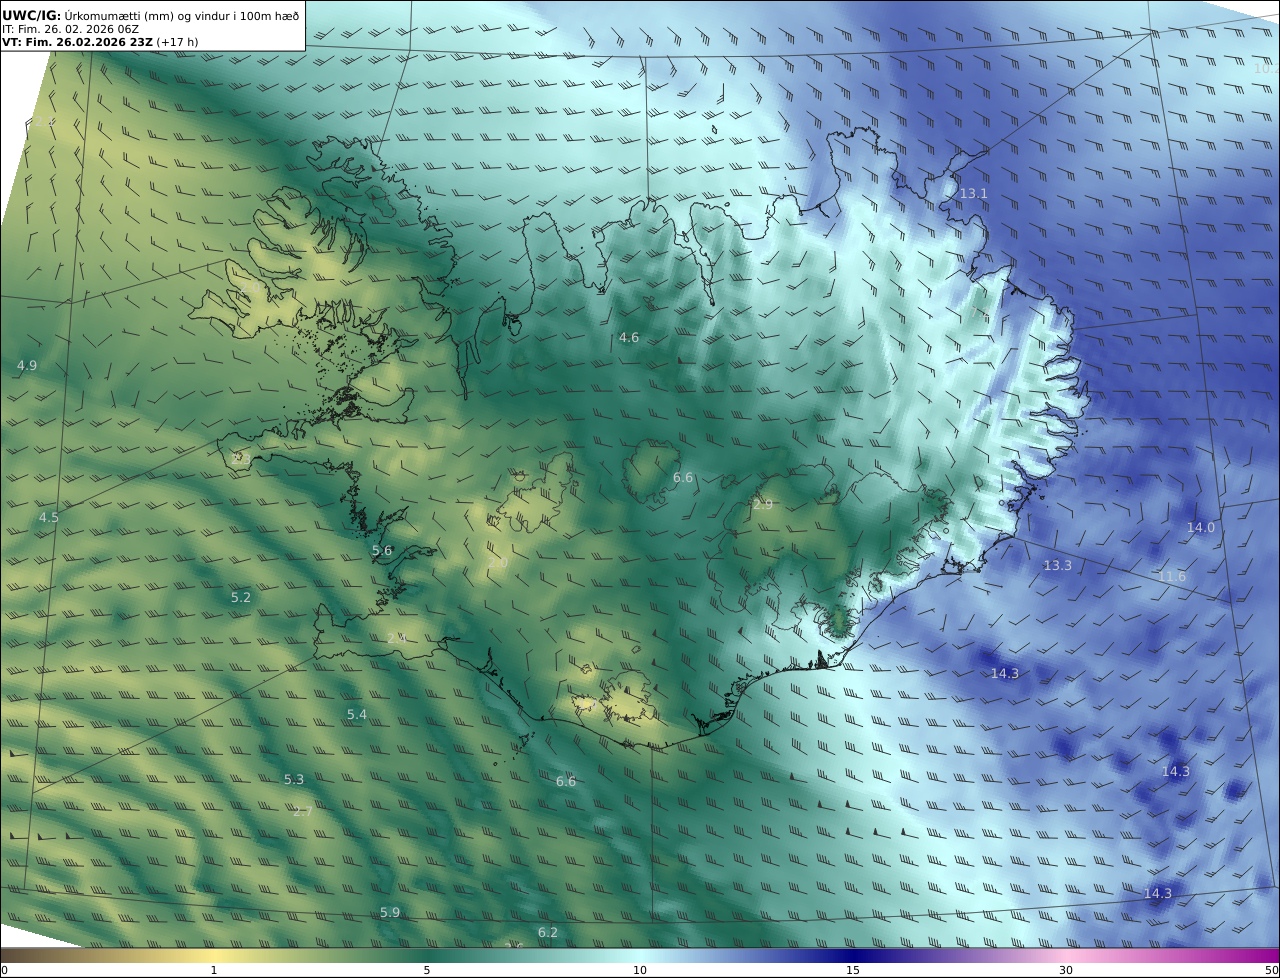Click the 6.2 value label on the map
Screen dimensions: 1280x978
(x=547, y=933)
